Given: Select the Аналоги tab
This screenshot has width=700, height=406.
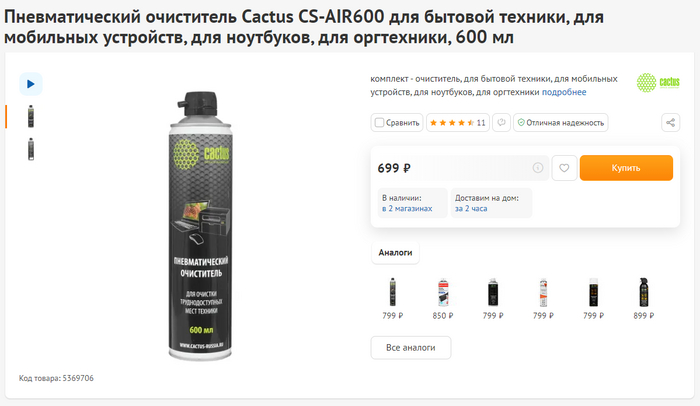Looking at the screenshot, I should [395, 252].
